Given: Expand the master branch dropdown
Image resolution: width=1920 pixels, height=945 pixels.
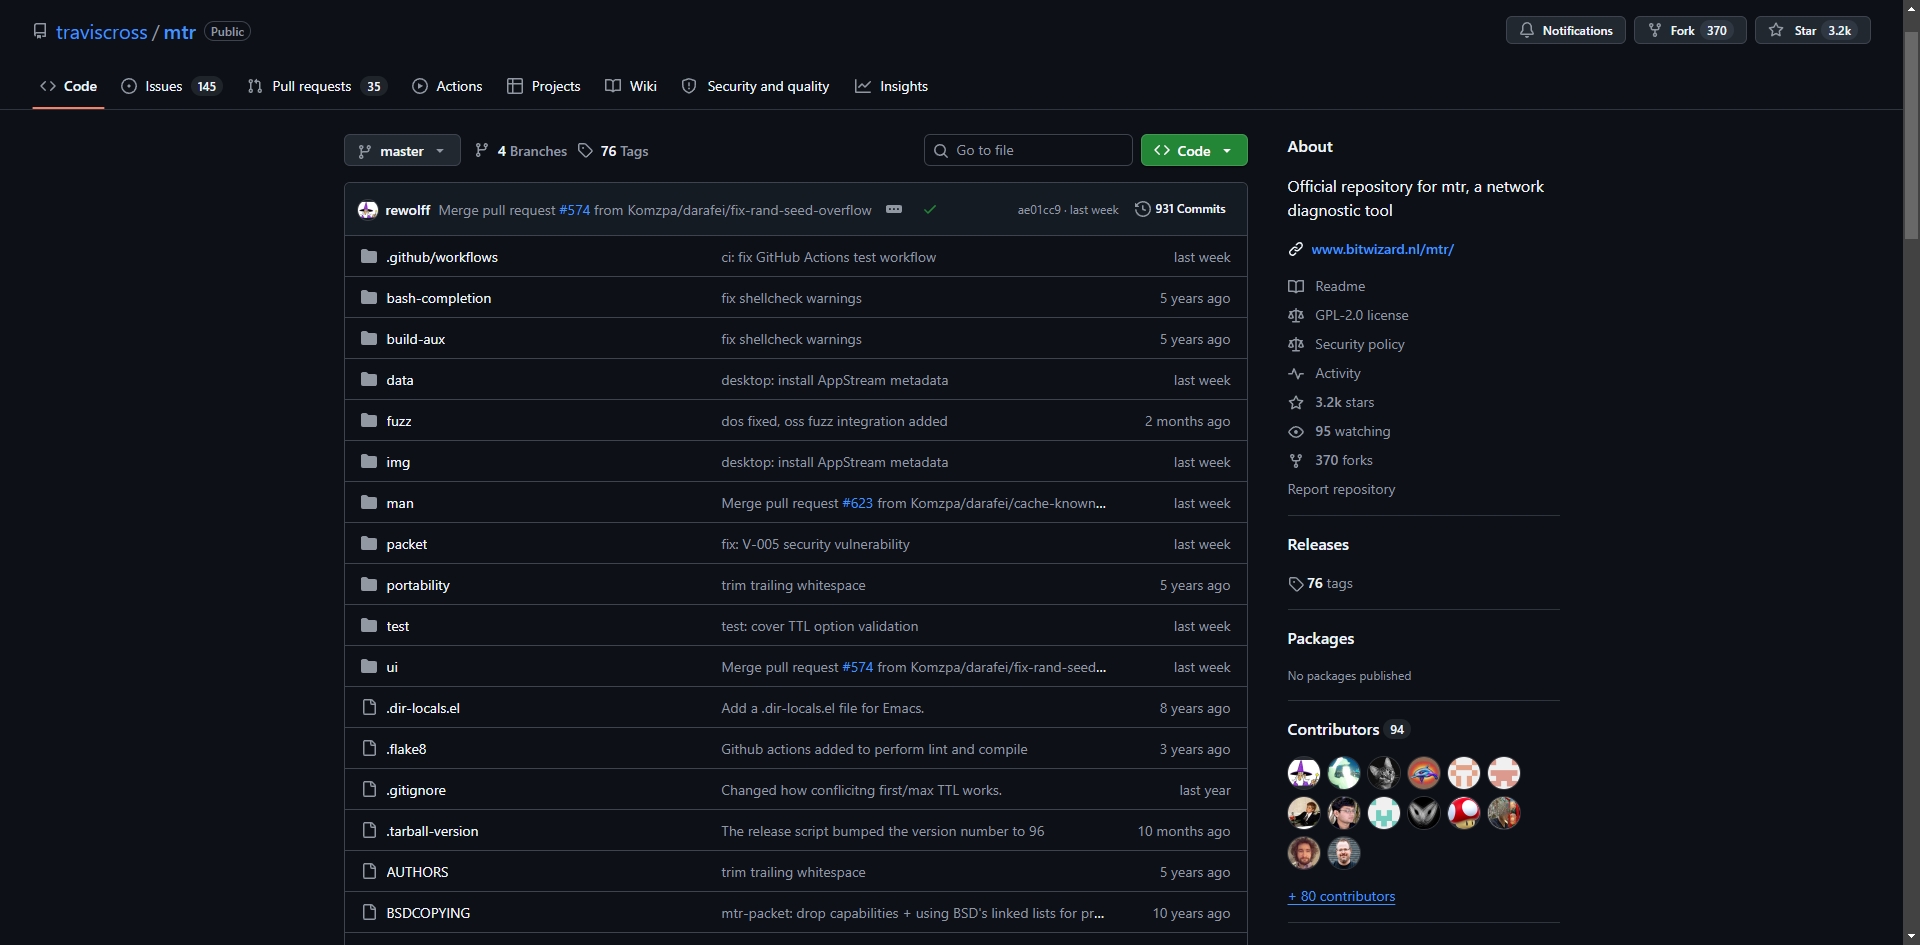Looking at the screenshot, I should pos(402,151).
